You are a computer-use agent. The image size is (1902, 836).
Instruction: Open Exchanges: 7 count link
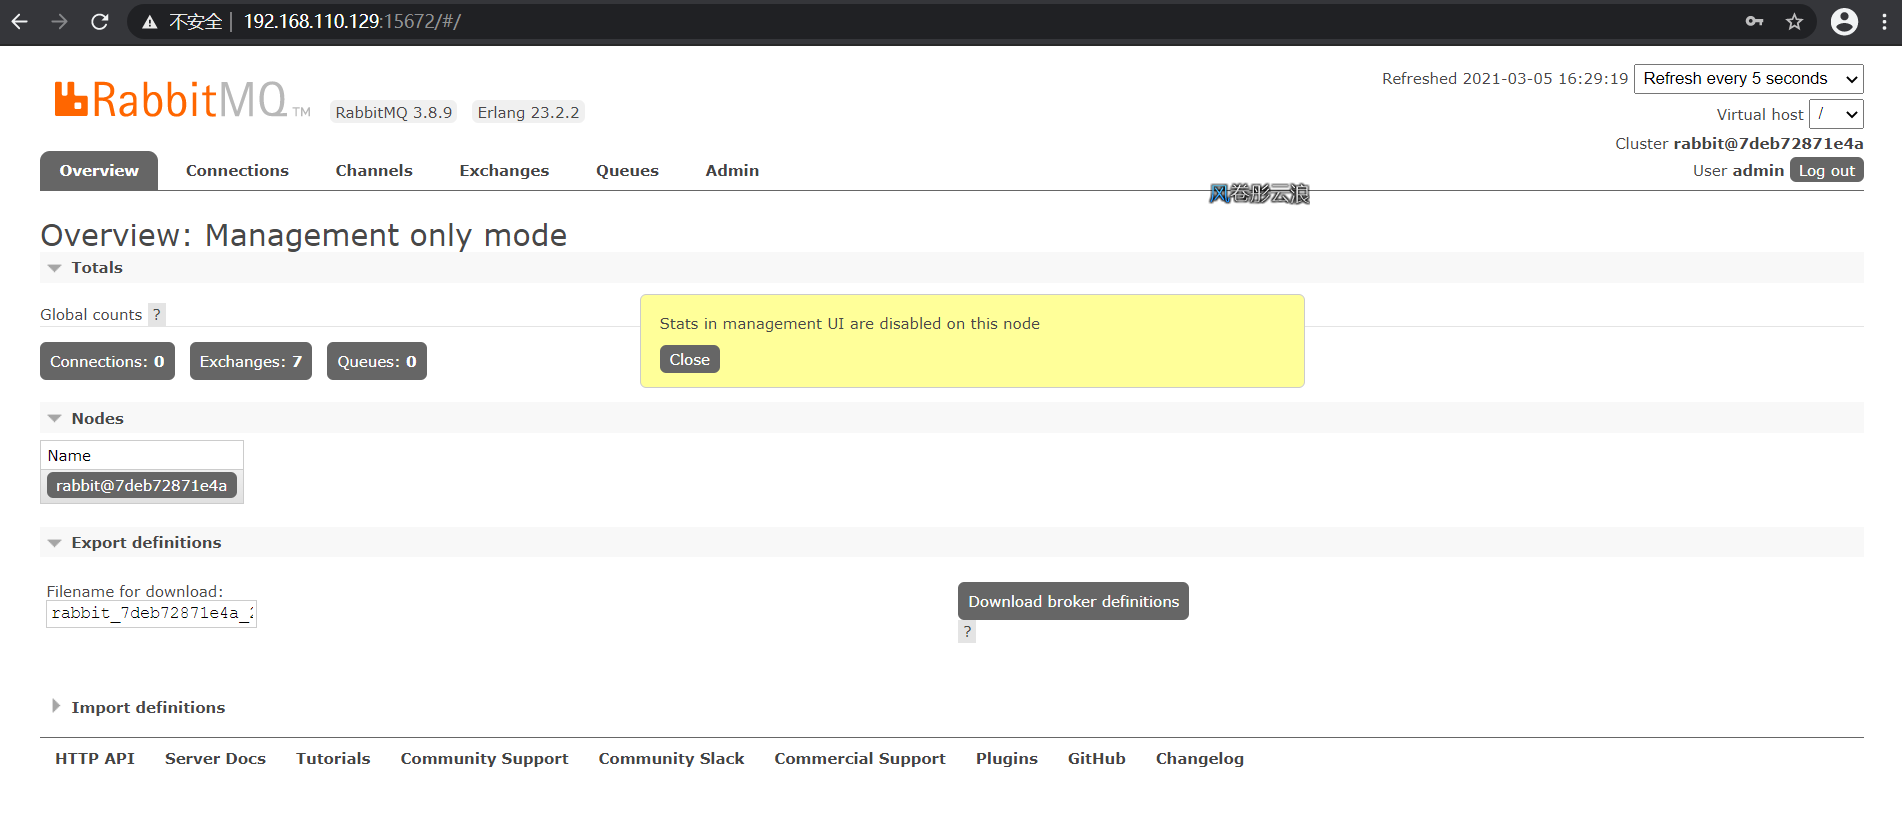coord(250,361)
